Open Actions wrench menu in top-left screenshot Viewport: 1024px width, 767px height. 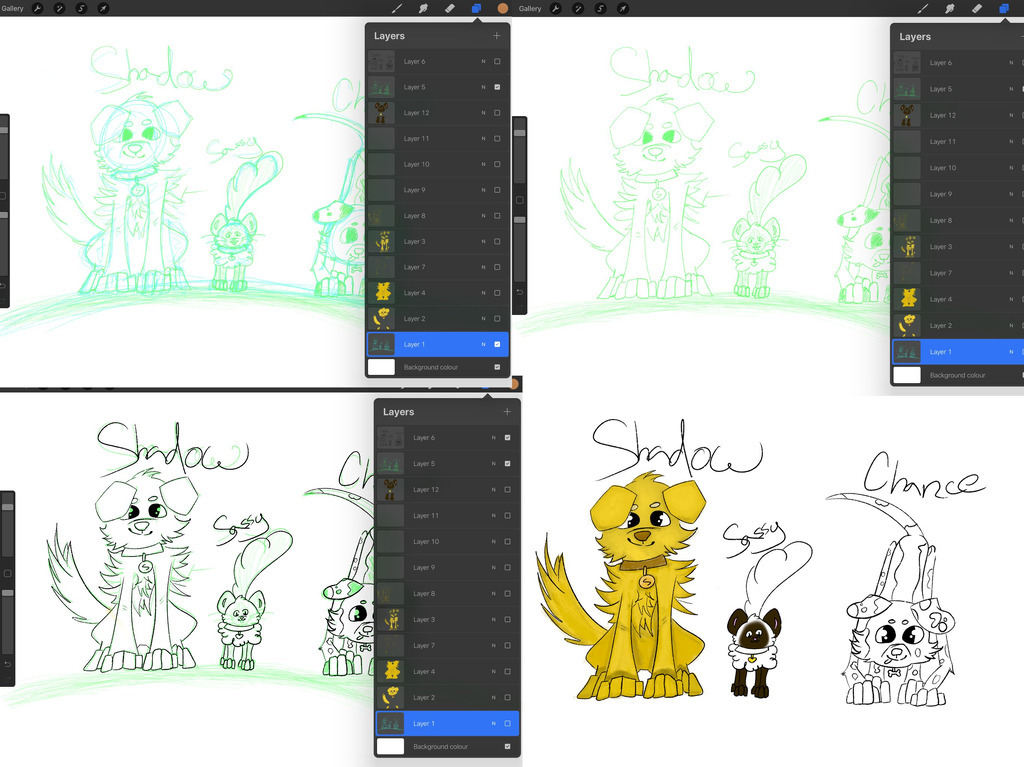point(38,8)
